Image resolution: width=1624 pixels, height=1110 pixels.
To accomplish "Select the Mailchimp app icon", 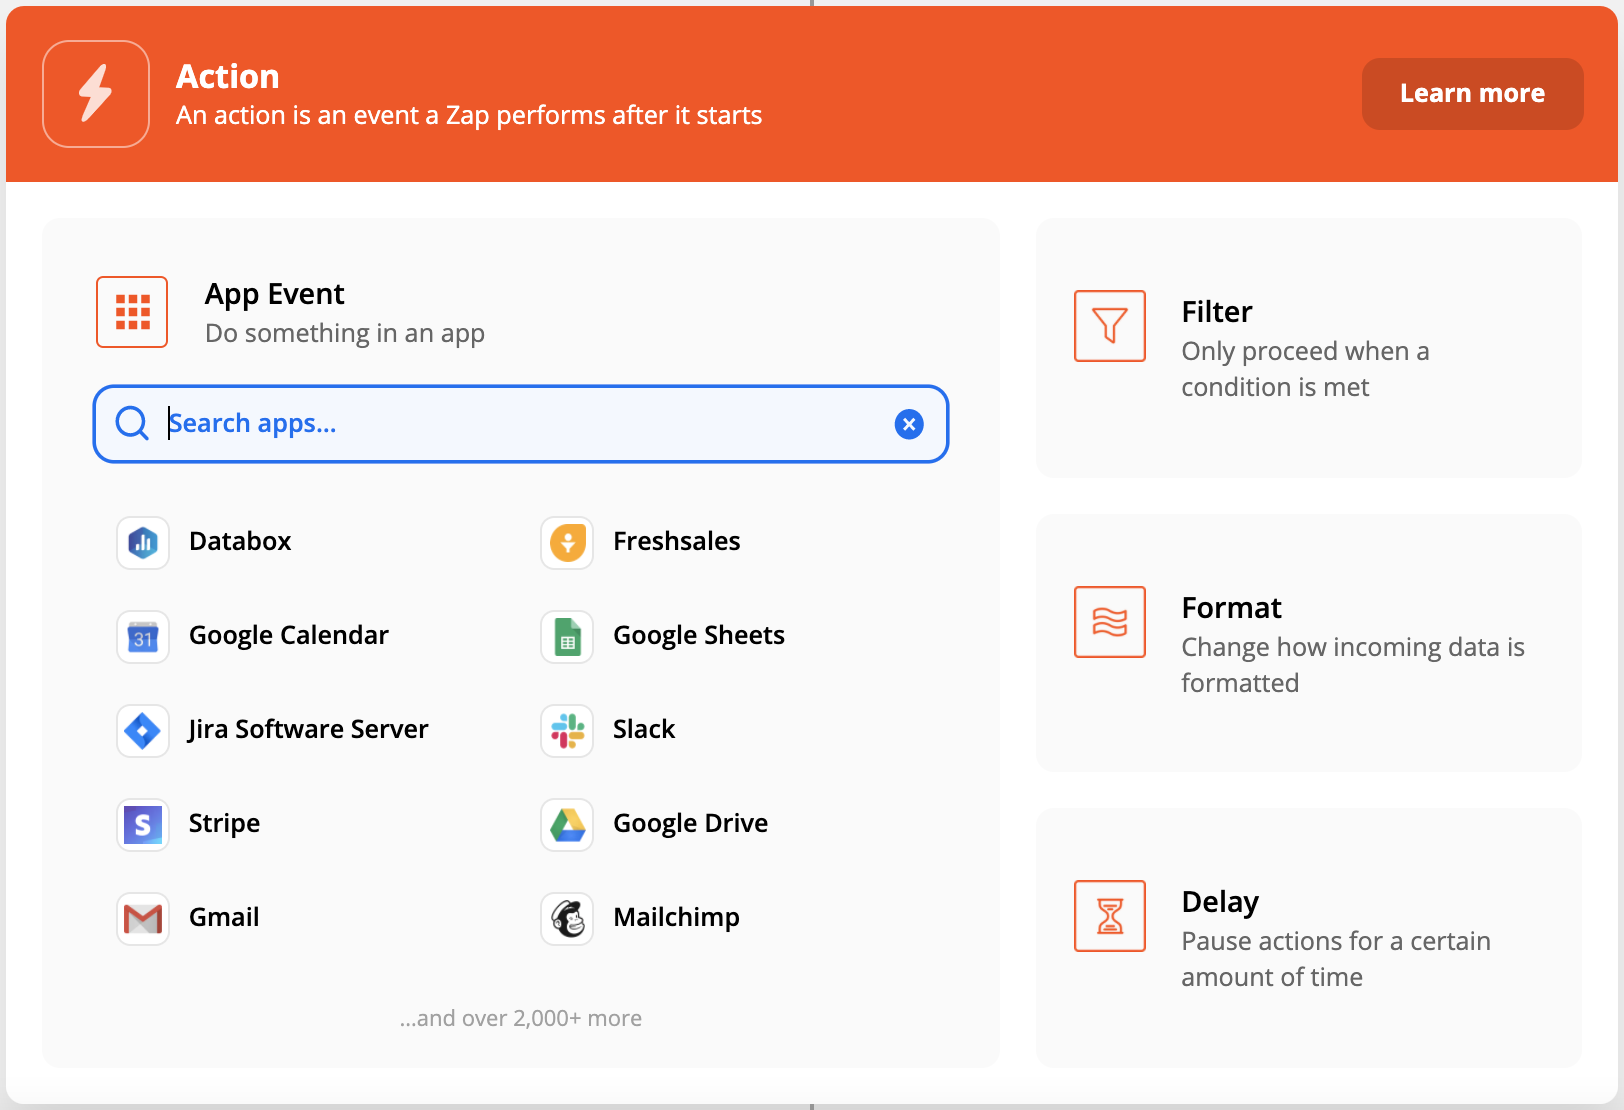I will (567, 919).
